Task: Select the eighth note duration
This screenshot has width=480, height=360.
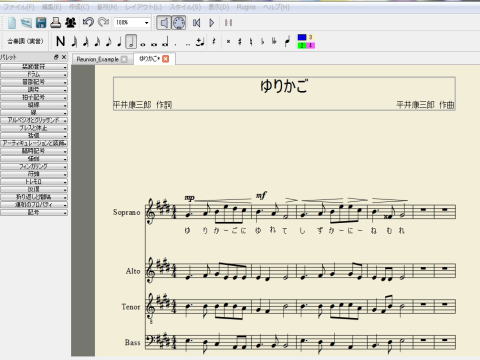Action: point(109,41)
